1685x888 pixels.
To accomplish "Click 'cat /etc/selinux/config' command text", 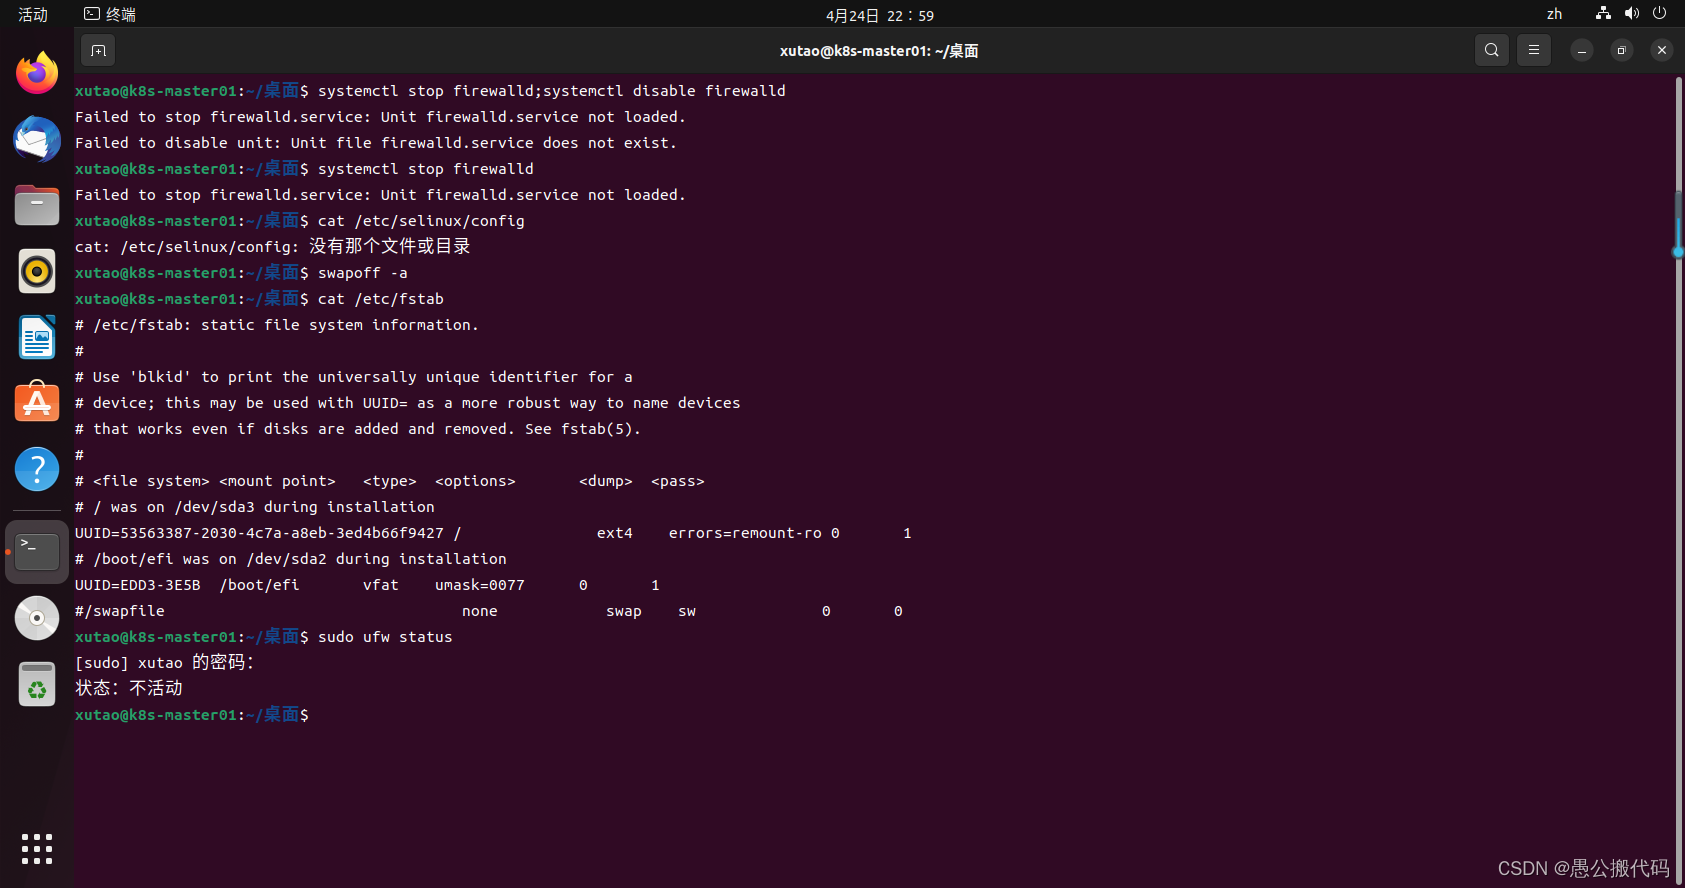I will [x=421, y=221].
